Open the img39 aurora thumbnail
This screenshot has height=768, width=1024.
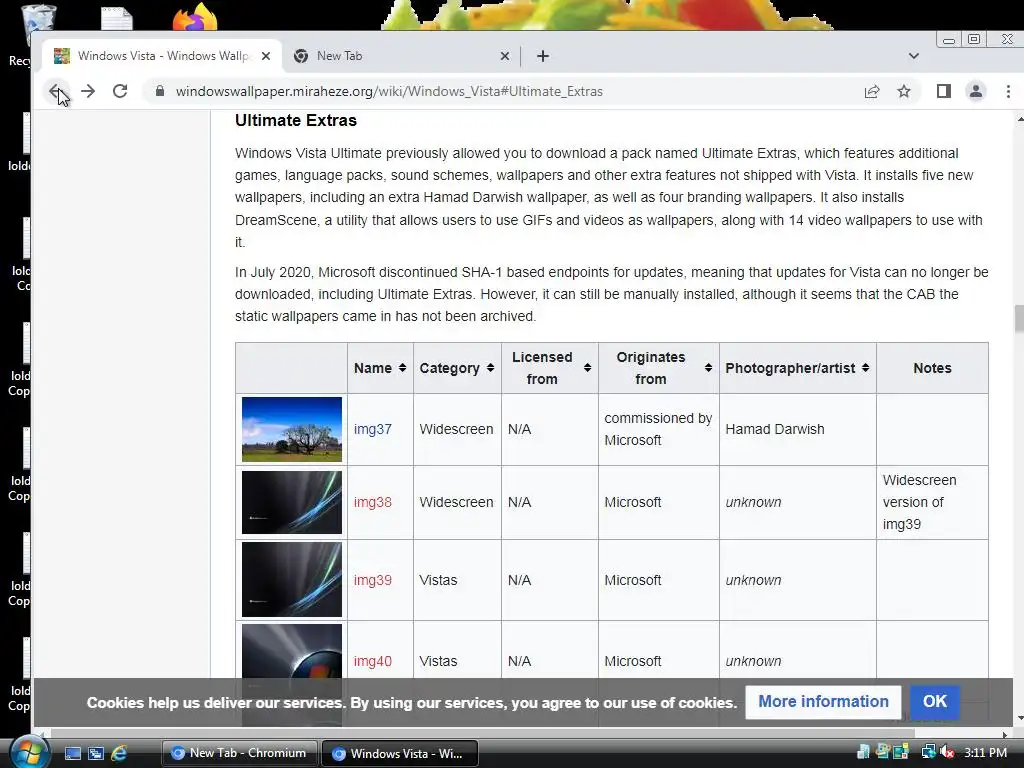(292, 580)
